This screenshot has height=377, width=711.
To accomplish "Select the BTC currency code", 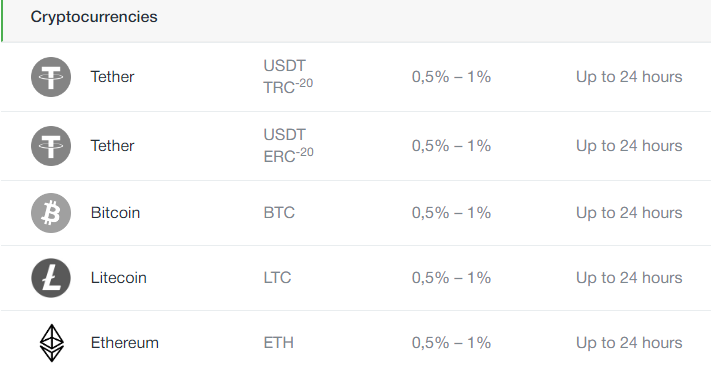I will coord(279,213).
